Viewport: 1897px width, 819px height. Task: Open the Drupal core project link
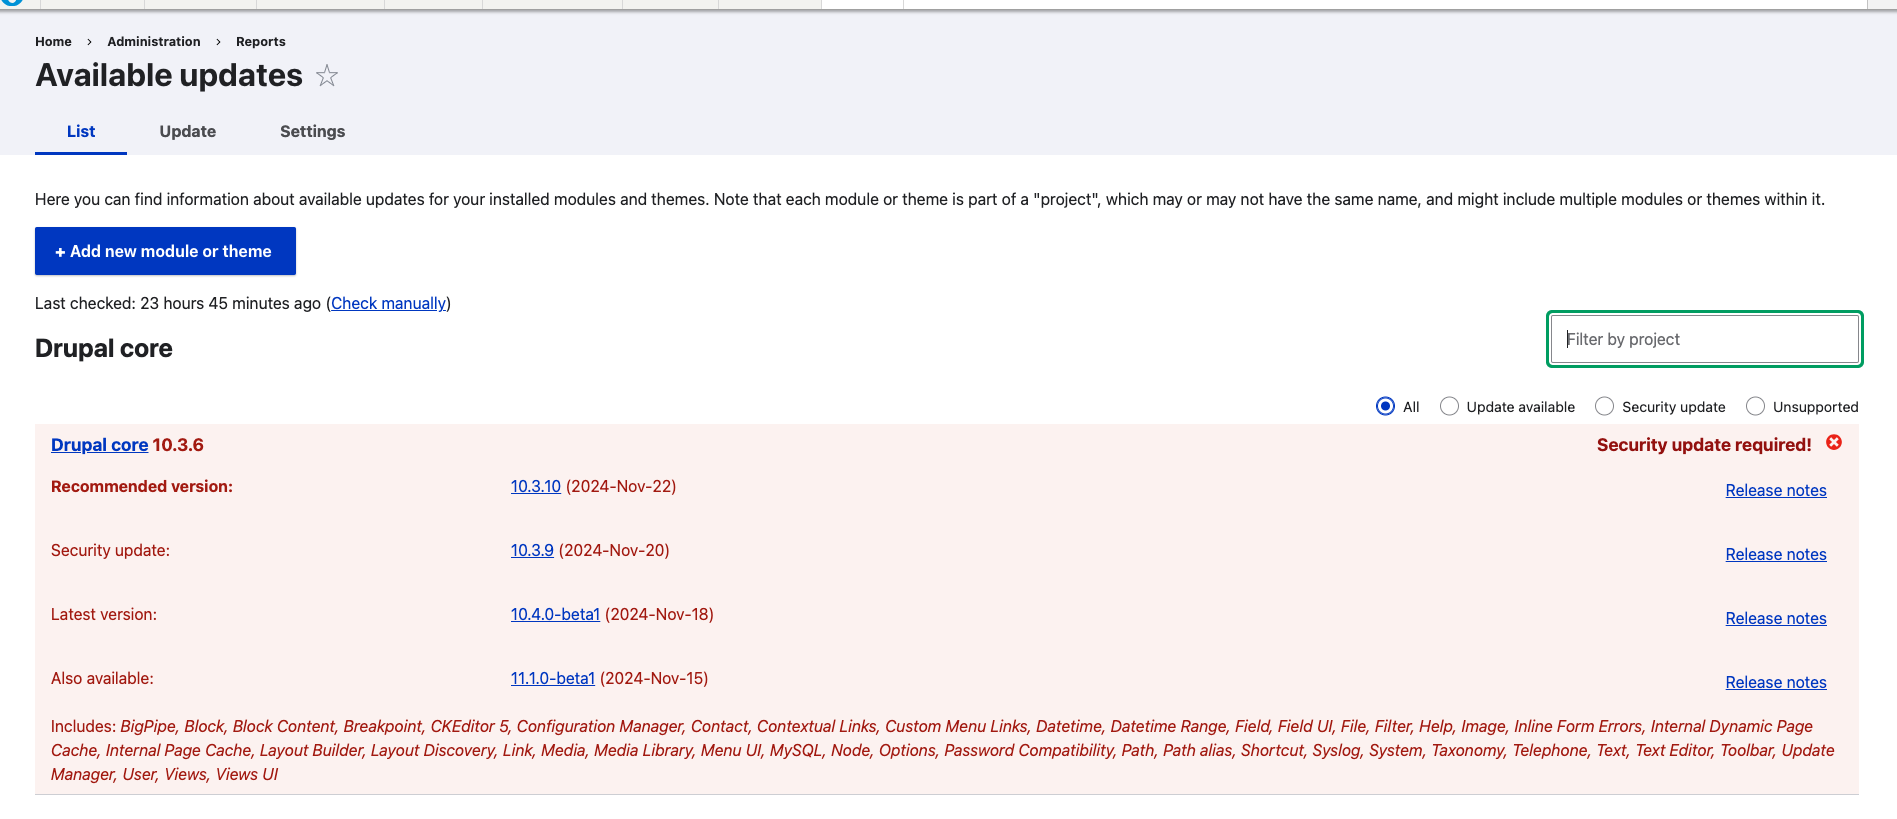99,445
